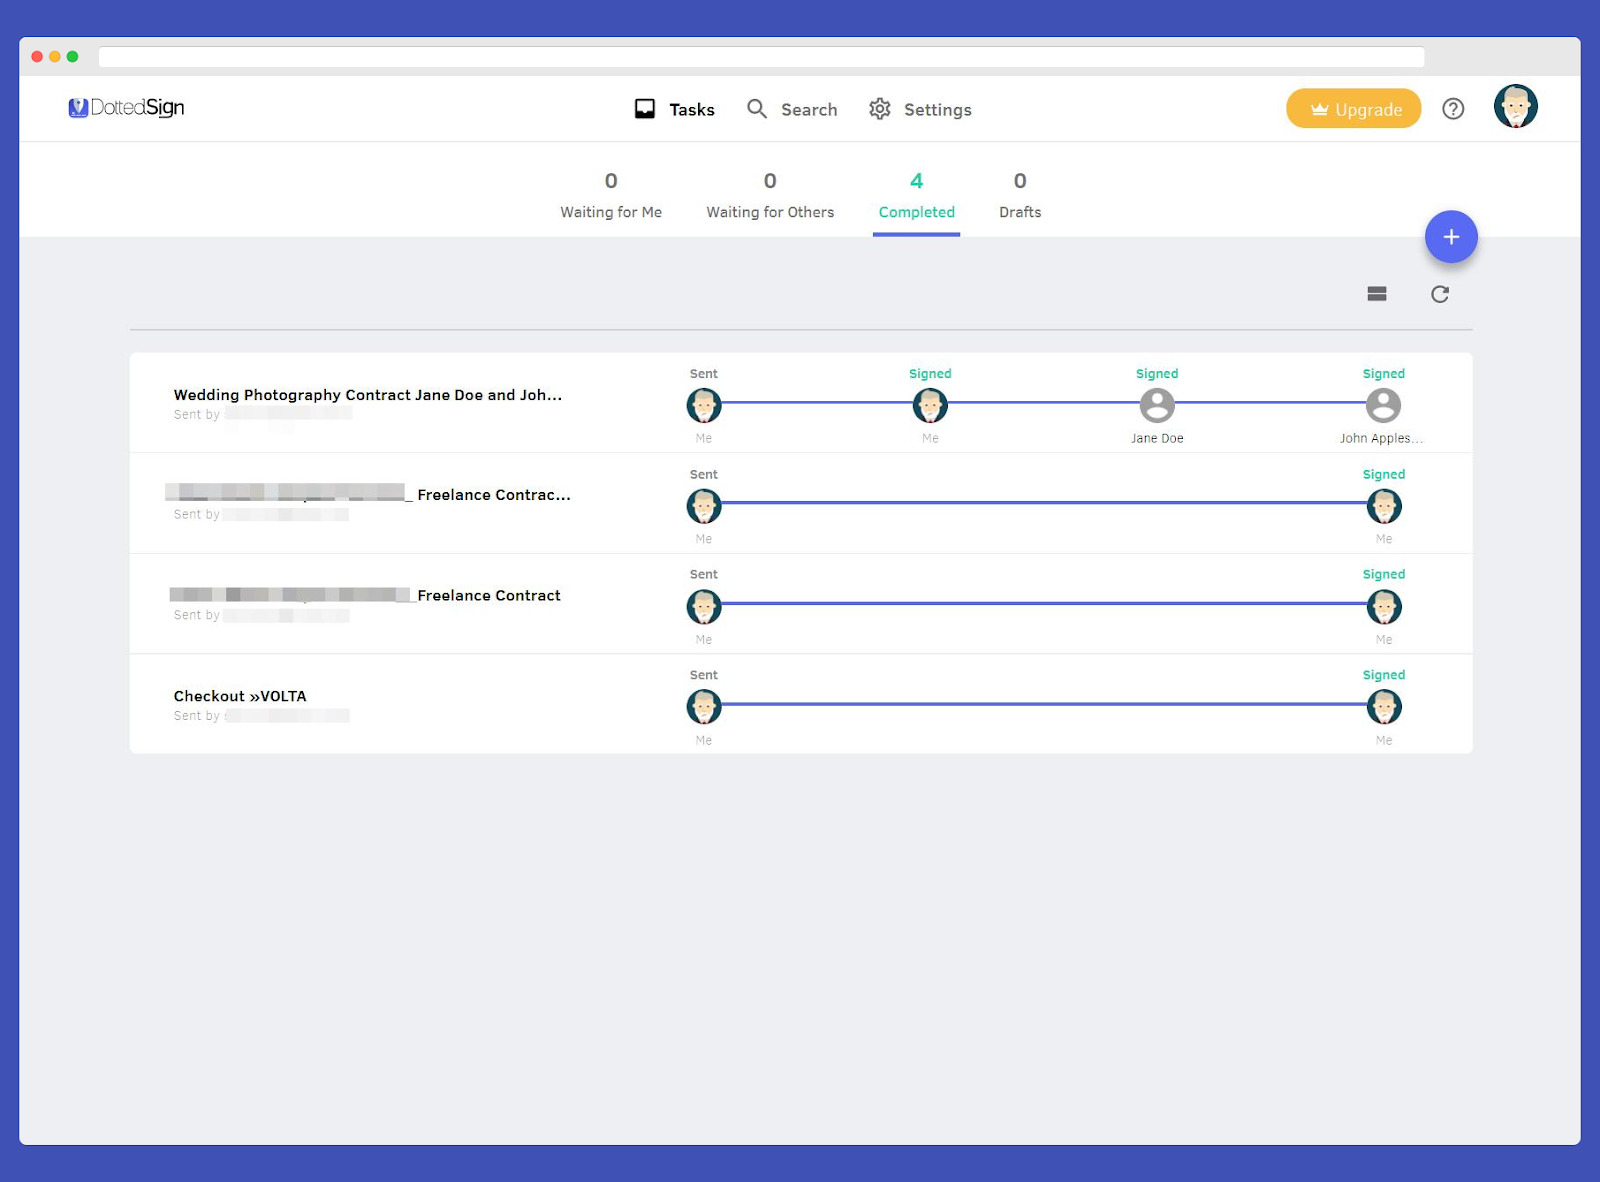Image resolution: width=1600 pixels, height=1182 pixels.
Task: Click the browser address bar
Action: pos(761,57)
